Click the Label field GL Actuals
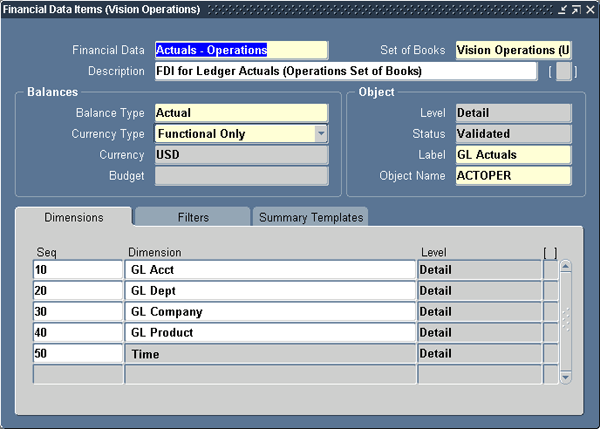This screenshot has width=600, height=429. (513, 155)
